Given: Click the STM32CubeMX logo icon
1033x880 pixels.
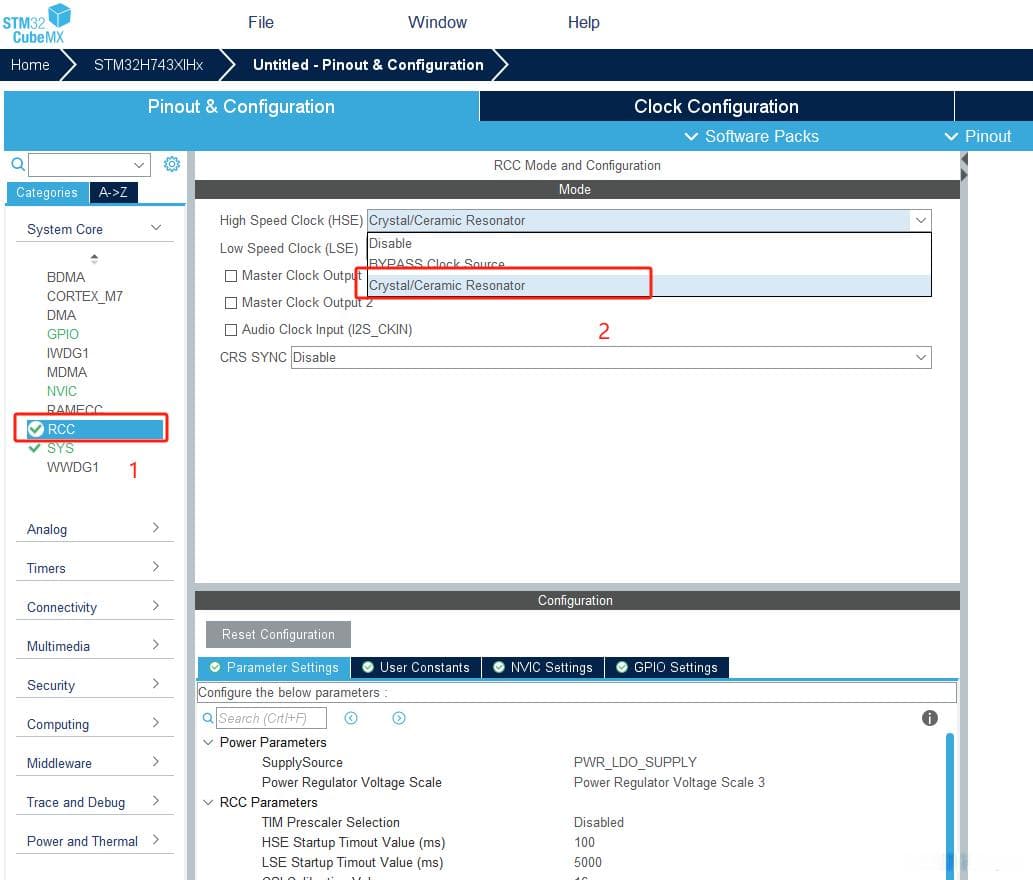Looking at the screenshot, I should [37, 23].
